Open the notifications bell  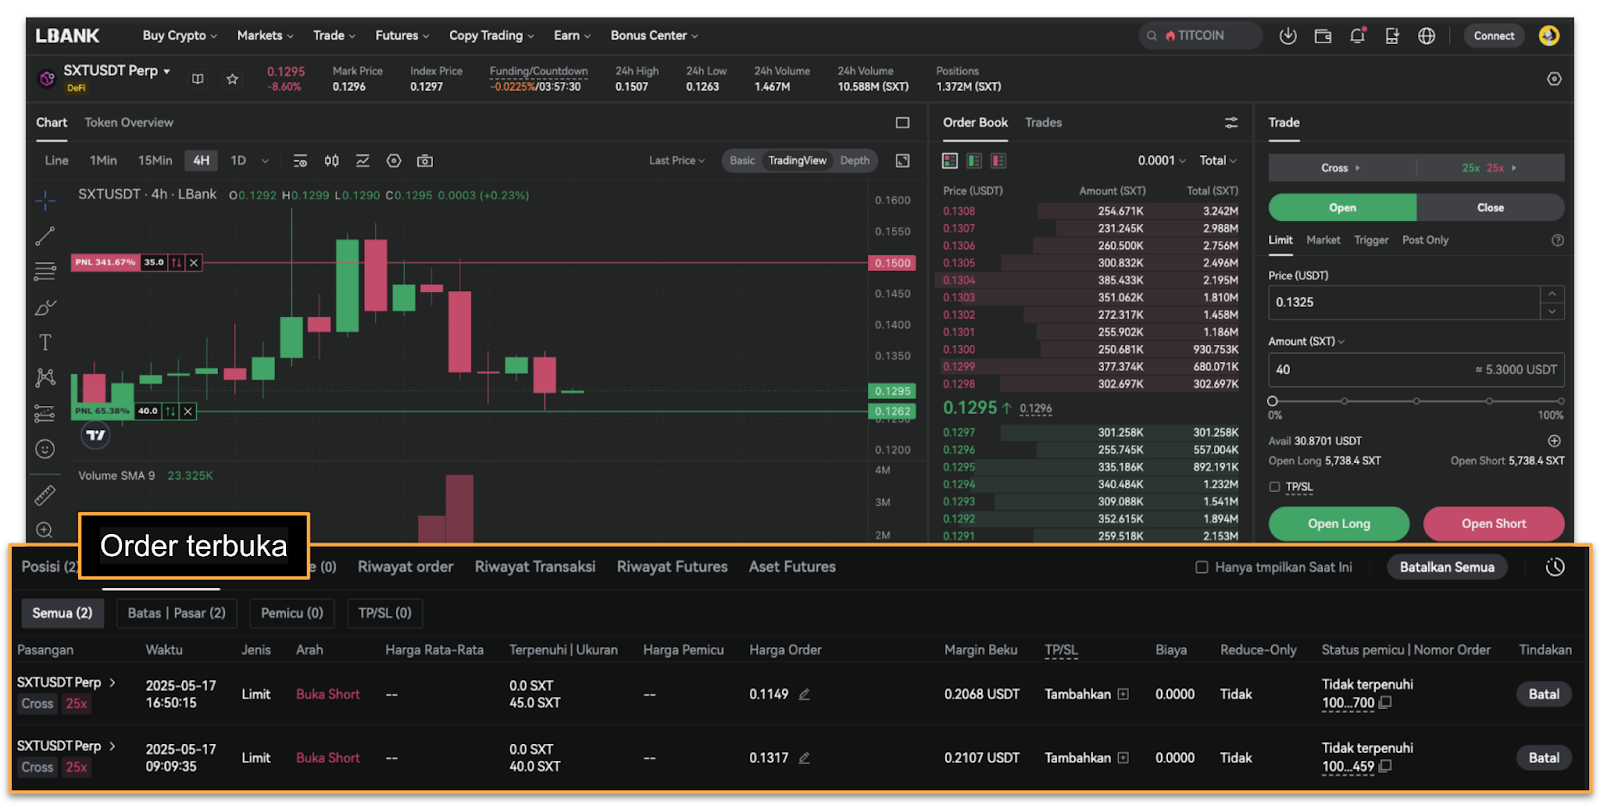tap(1357, 36)
